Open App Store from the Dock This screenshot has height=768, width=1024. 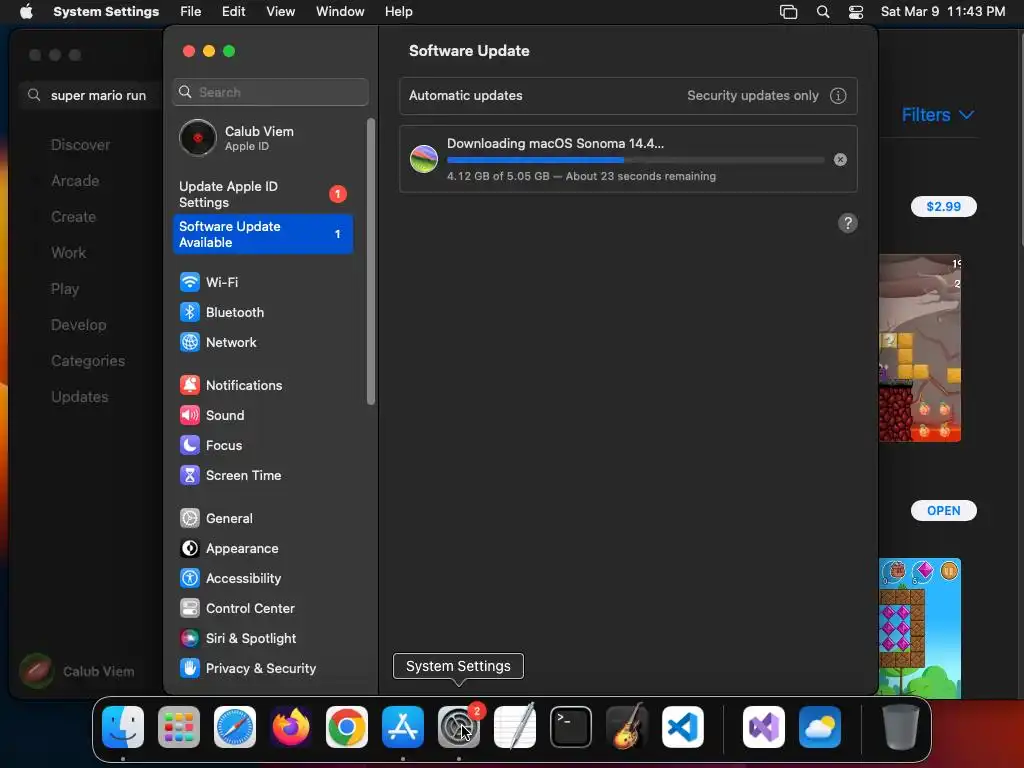(403, 727)
